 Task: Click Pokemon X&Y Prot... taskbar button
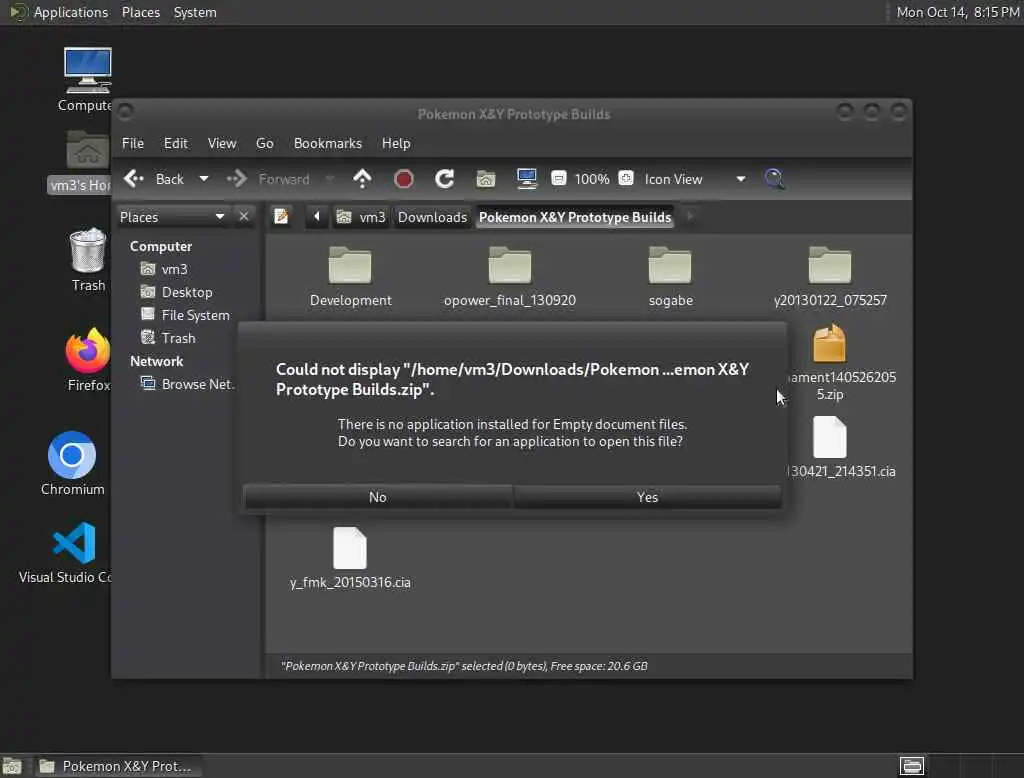[118, 766]
